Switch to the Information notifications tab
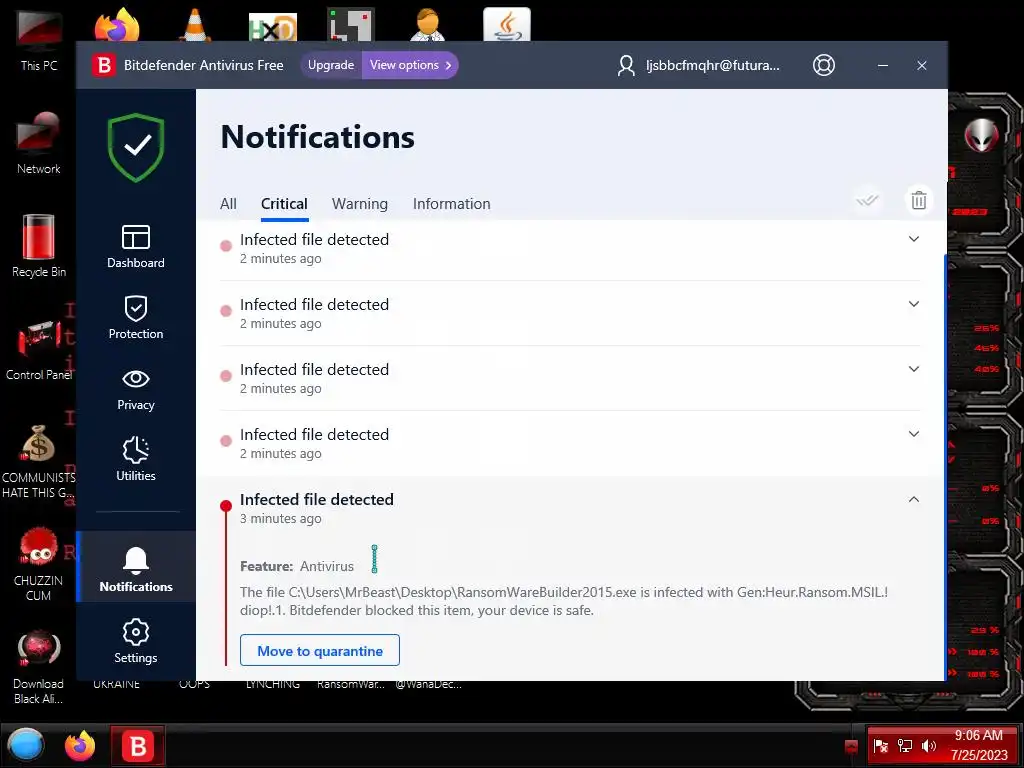Screen dimensions: 1024x768 coord(451,204)
